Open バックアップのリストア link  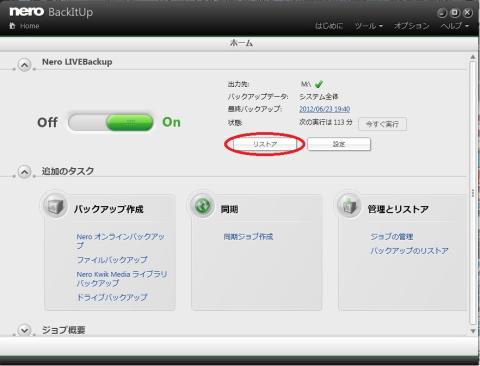[x=409, y=251]
